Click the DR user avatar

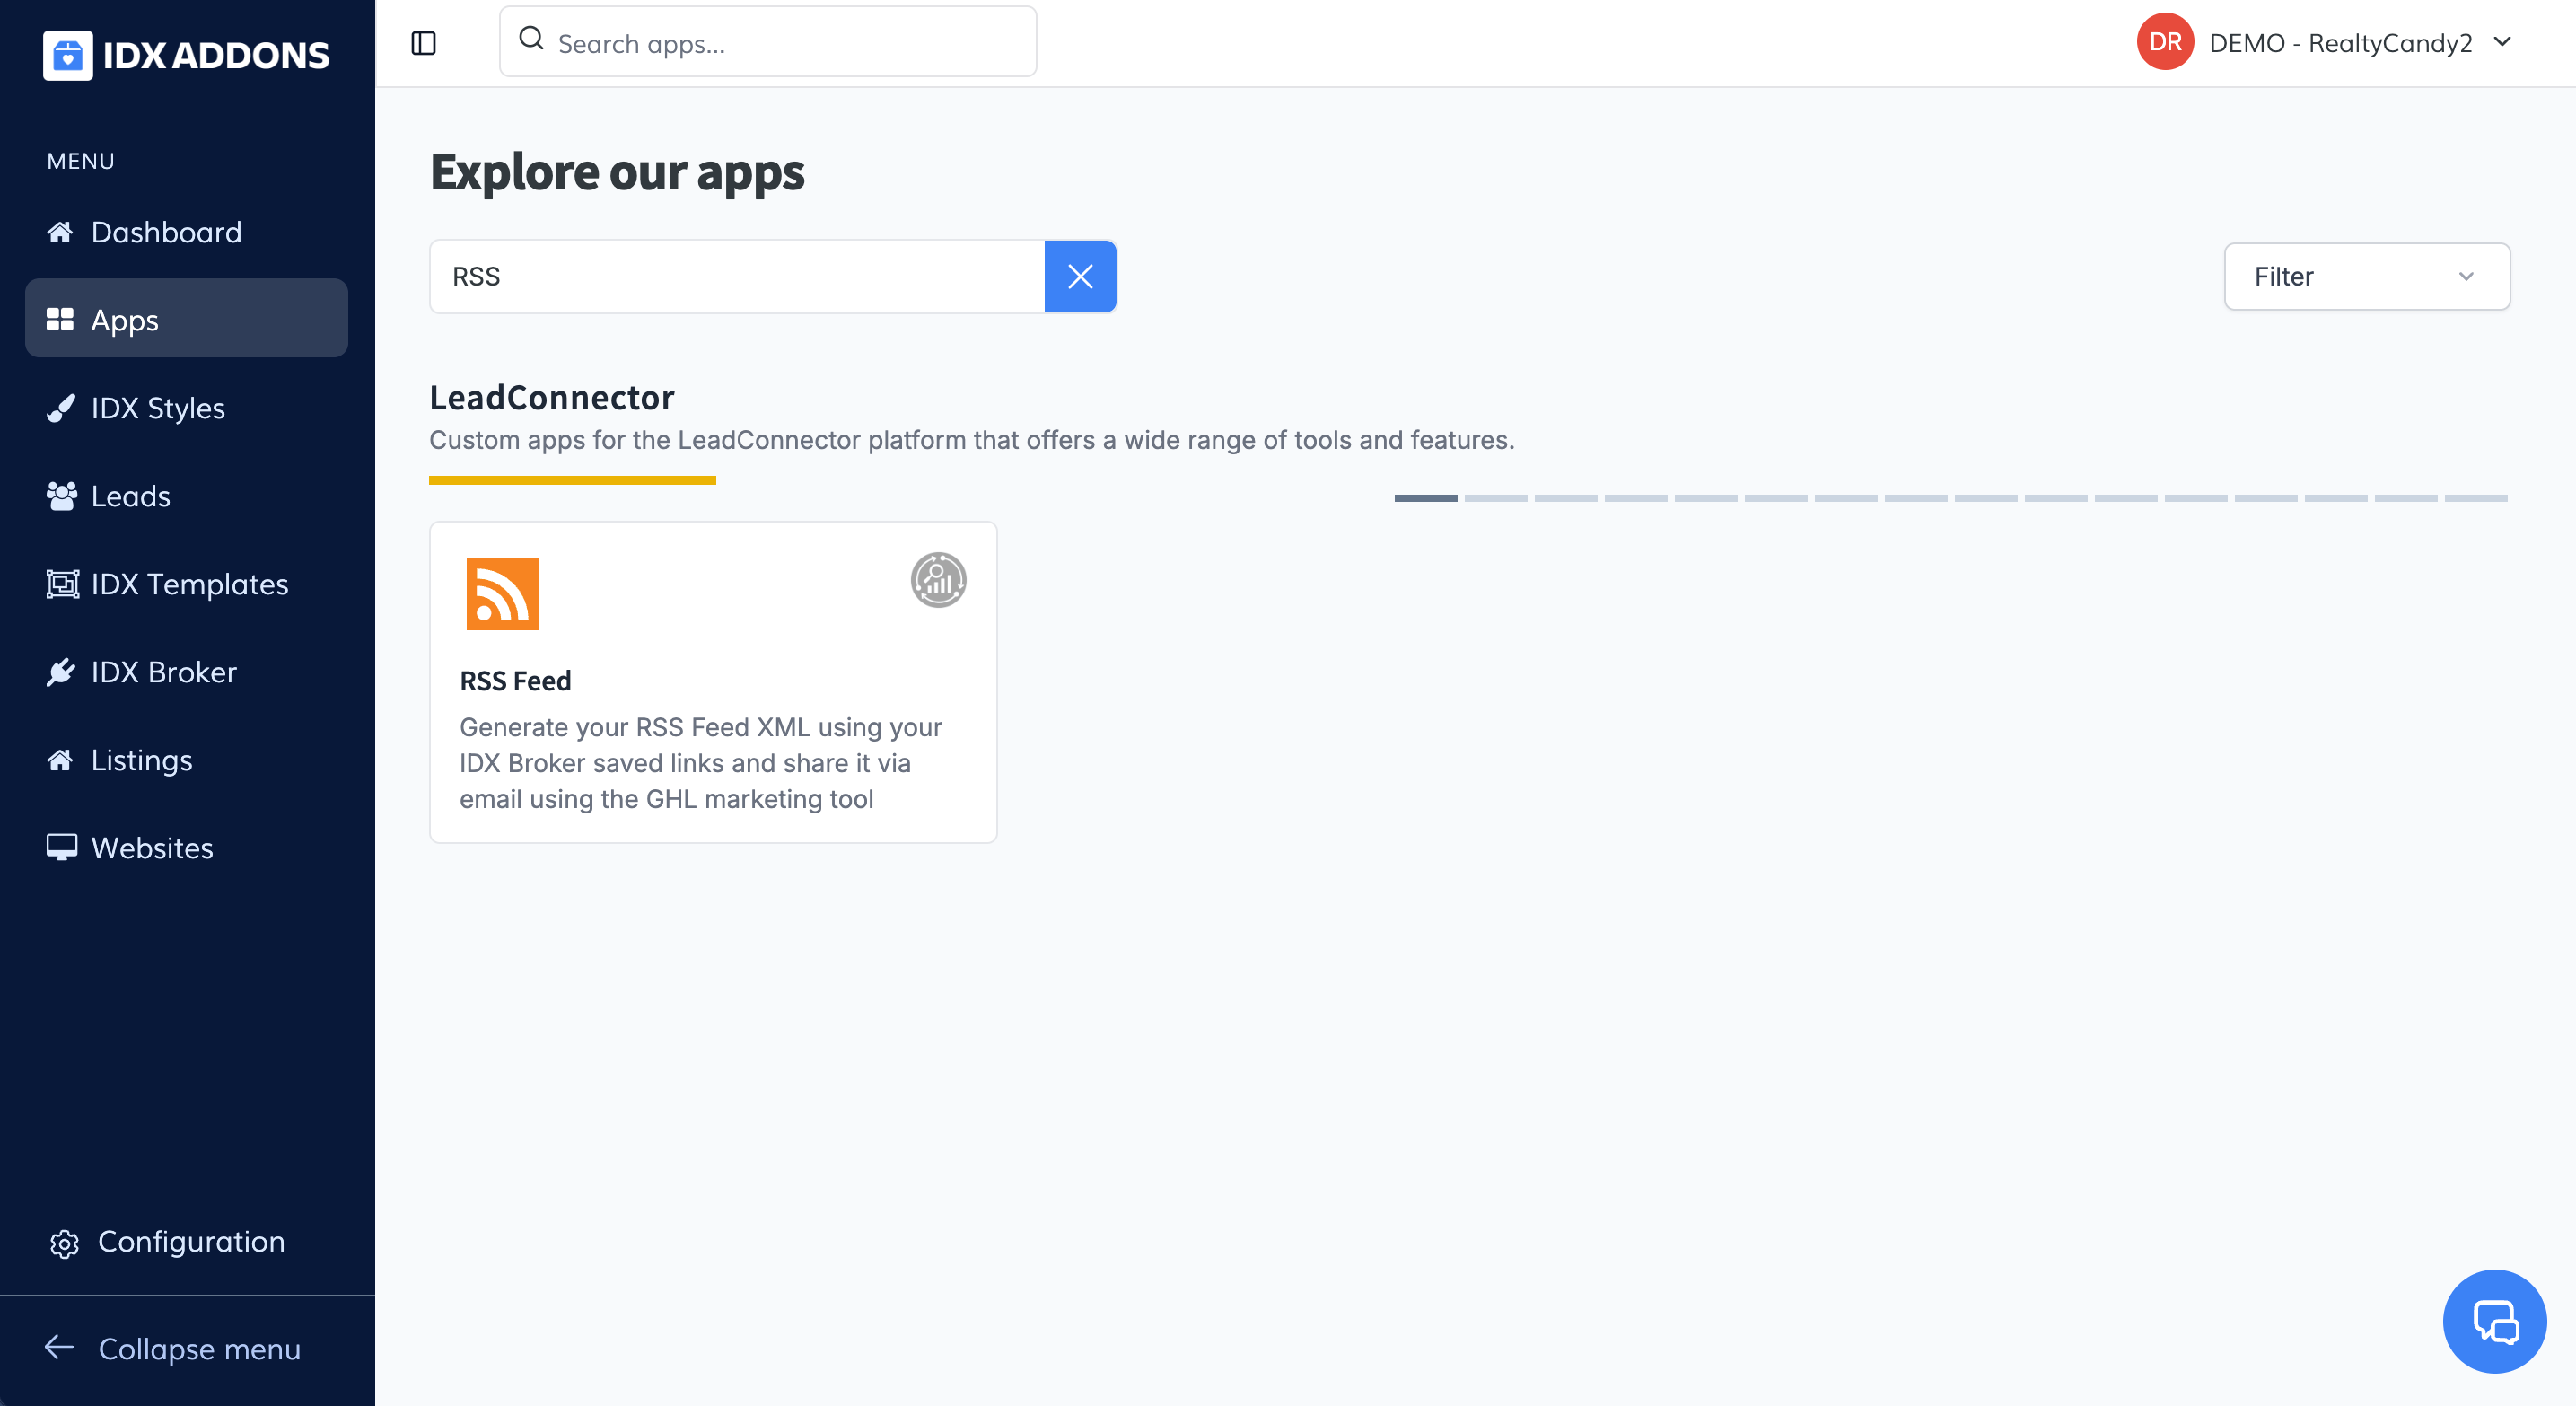(x=2164, y=42)
